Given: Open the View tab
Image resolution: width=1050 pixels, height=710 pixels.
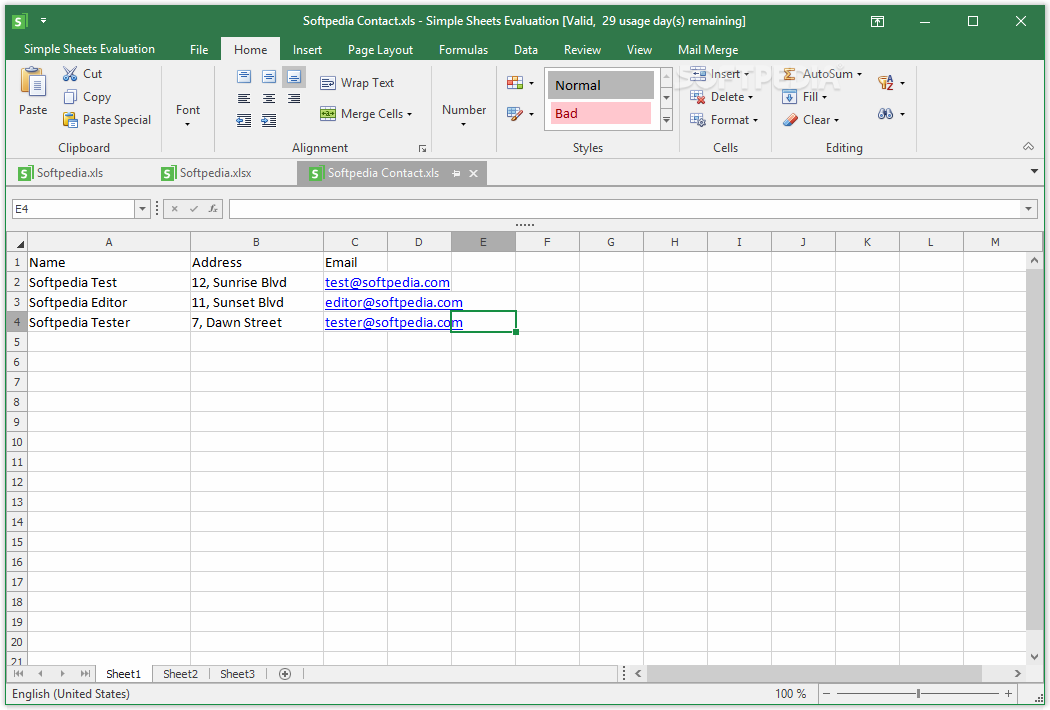Looking at the screenshot, I should click(639, 50).
